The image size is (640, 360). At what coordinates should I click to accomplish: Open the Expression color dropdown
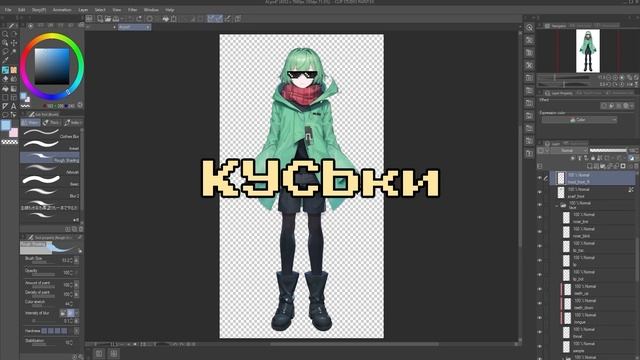pyautogui.click(x=579, y=120)
